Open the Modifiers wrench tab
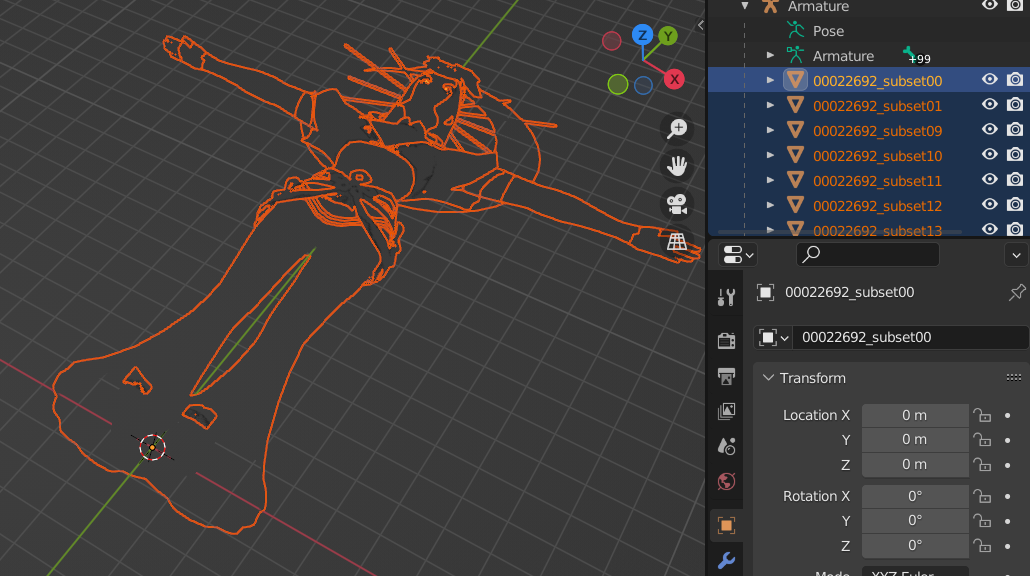Image resolution: width=1030 pixels, height=576 pixels. coord(727,560)
